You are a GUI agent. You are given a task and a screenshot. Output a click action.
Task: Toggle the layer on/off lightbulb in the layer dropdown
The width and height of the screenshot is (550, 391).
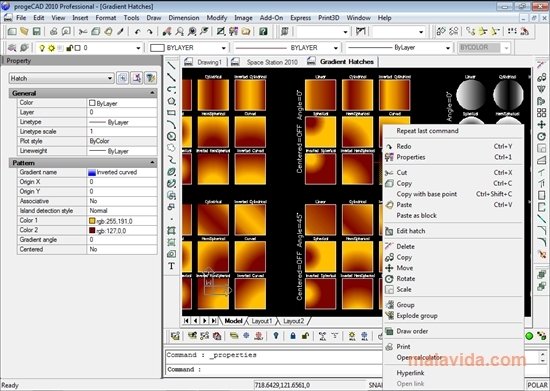coord(42,48)
